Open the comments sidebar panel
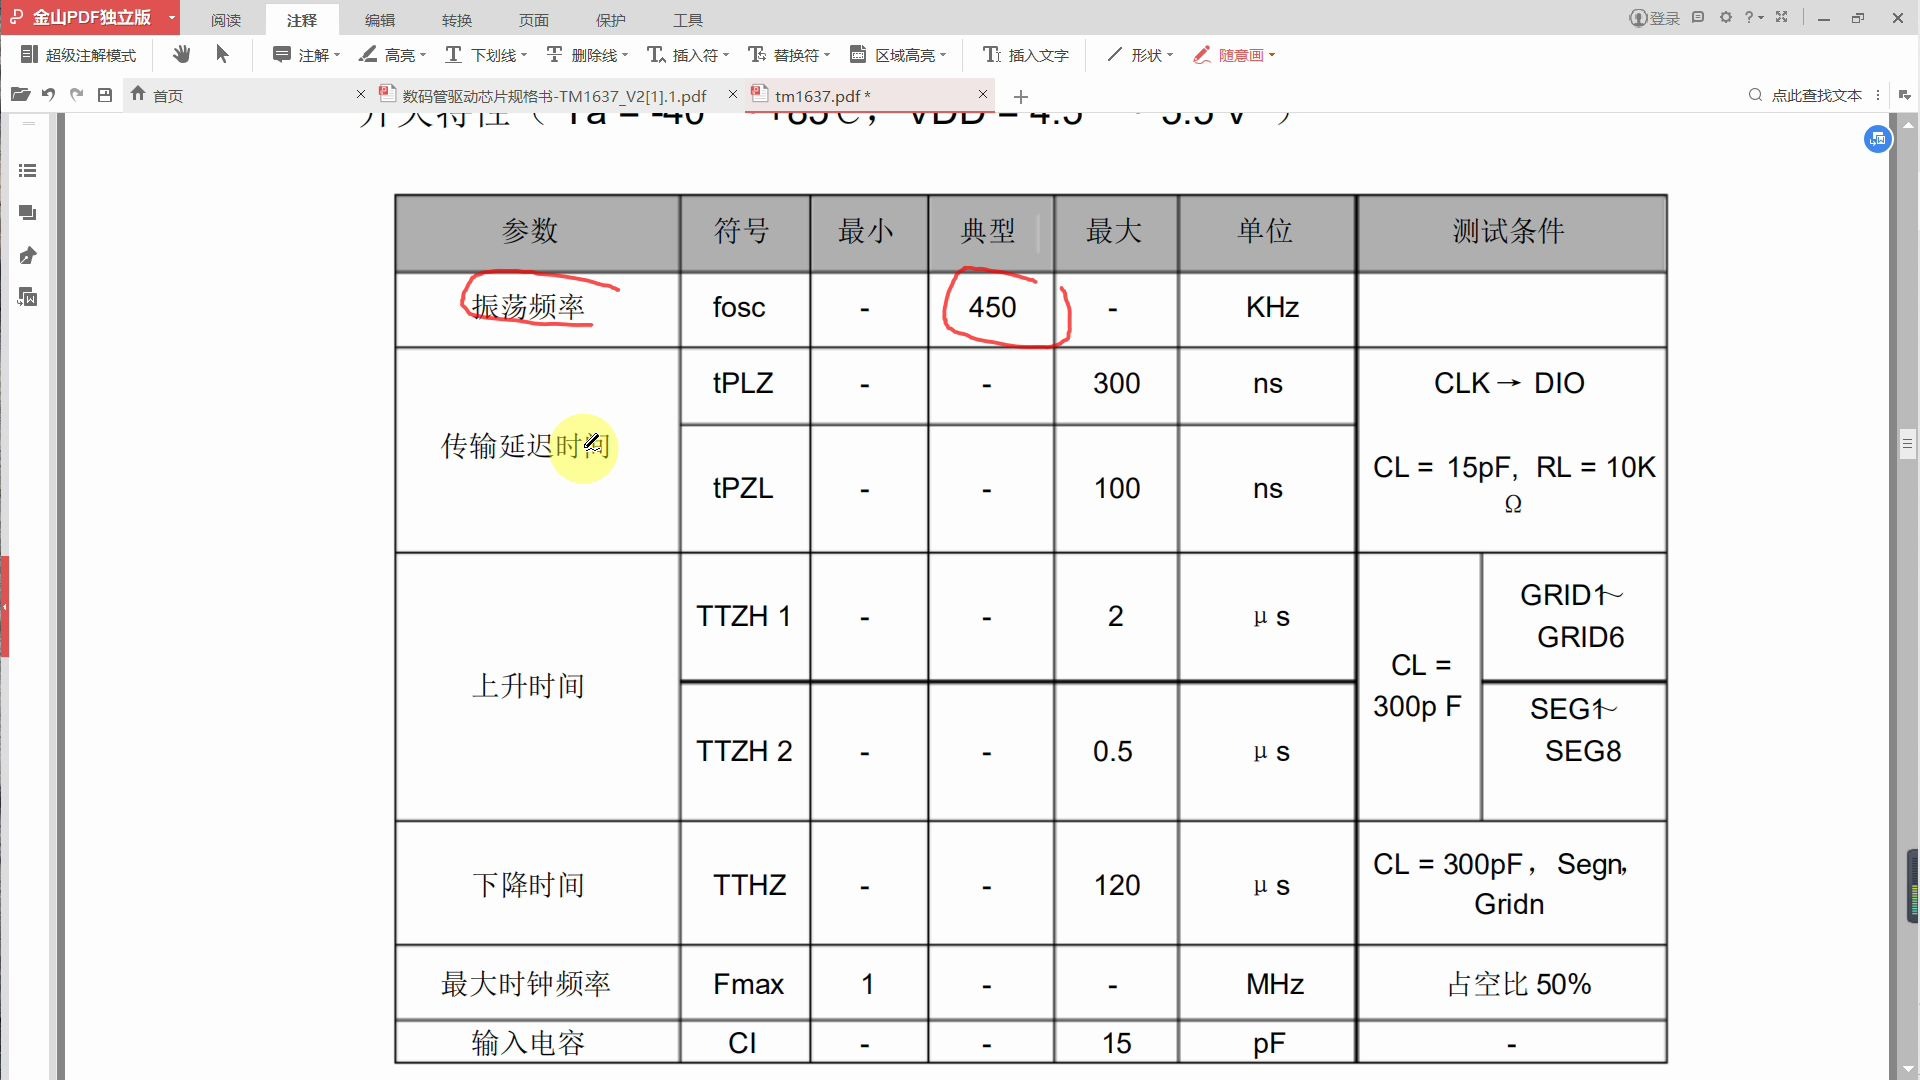This screenshot has height=1080, width=1920. coord(28,213)
